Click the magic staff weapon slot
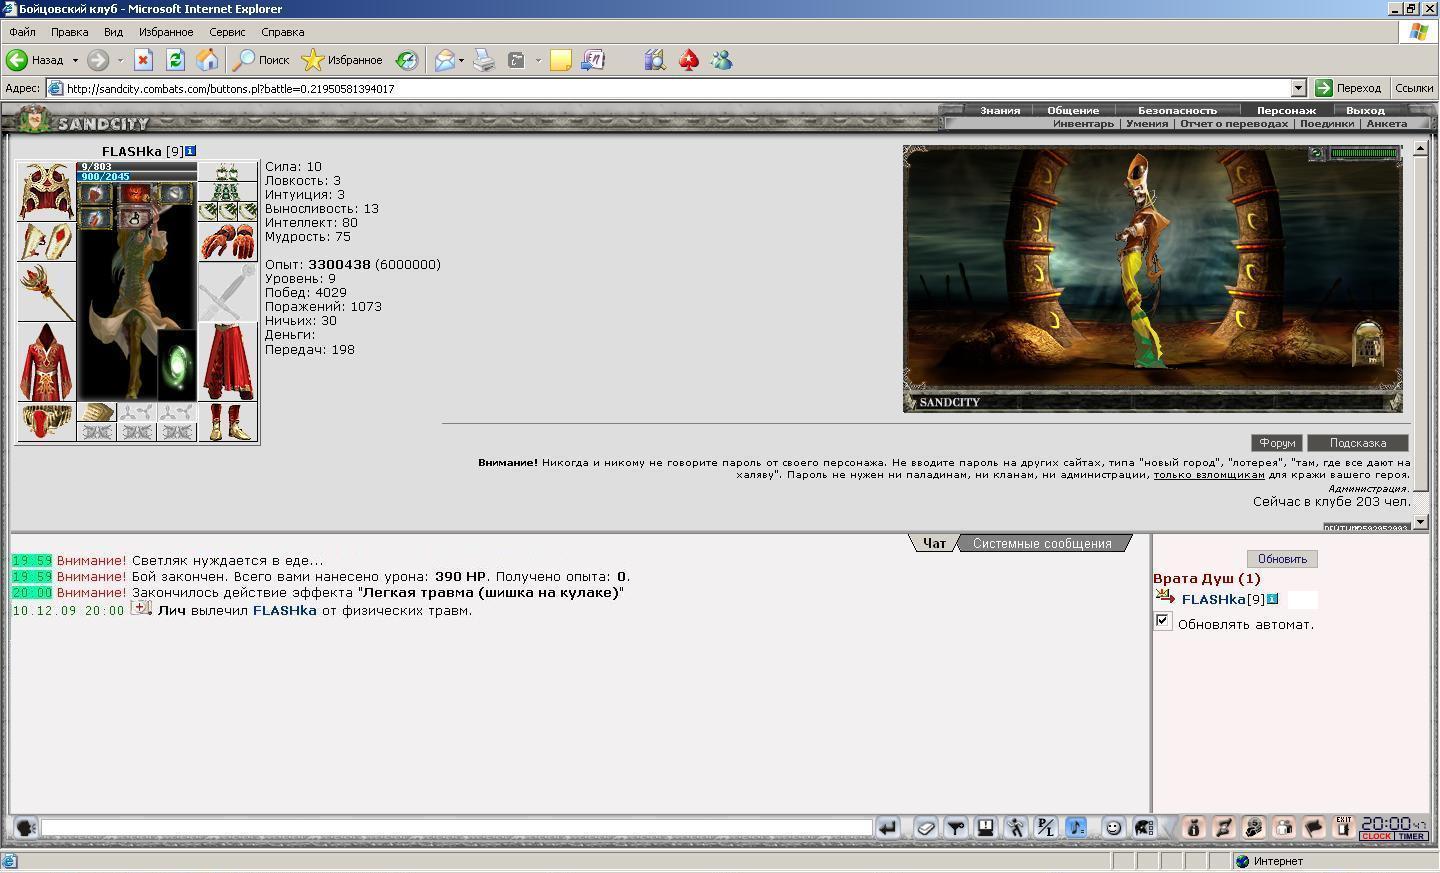 tap(46, 291)
